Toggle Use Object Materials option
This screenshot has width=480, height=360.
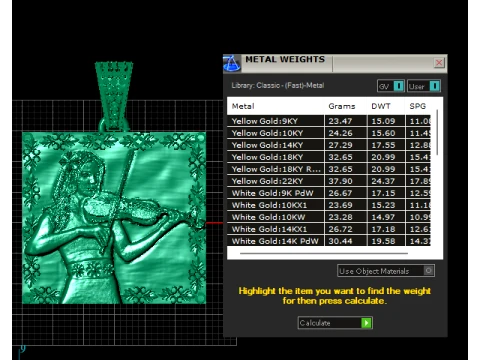click(386, 271)
